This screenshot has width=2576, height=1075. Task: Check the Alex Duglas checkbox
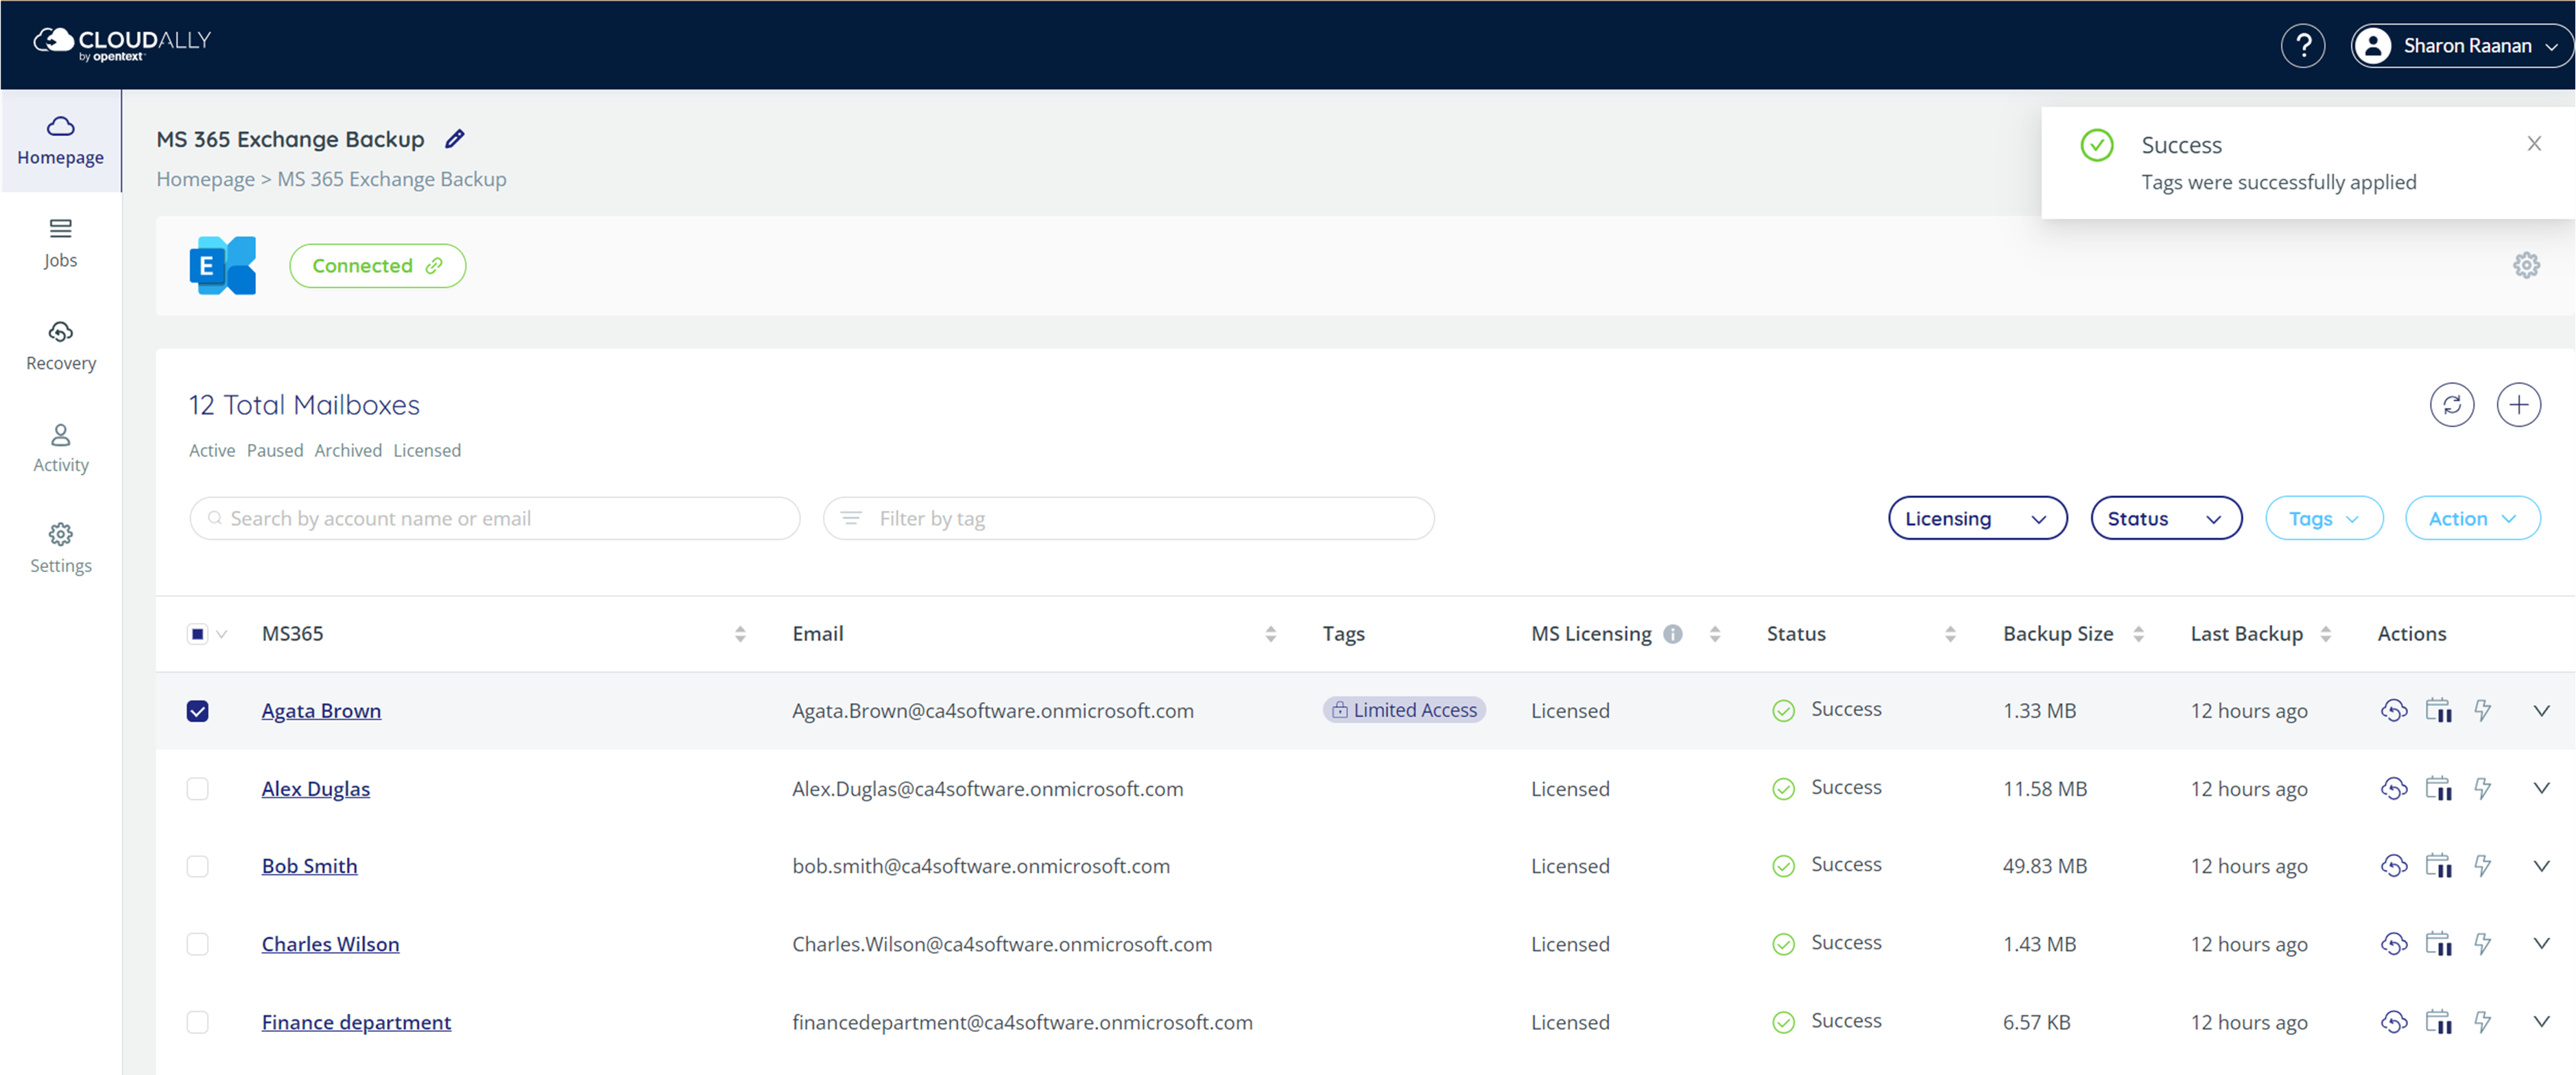(x=197, y=789)
